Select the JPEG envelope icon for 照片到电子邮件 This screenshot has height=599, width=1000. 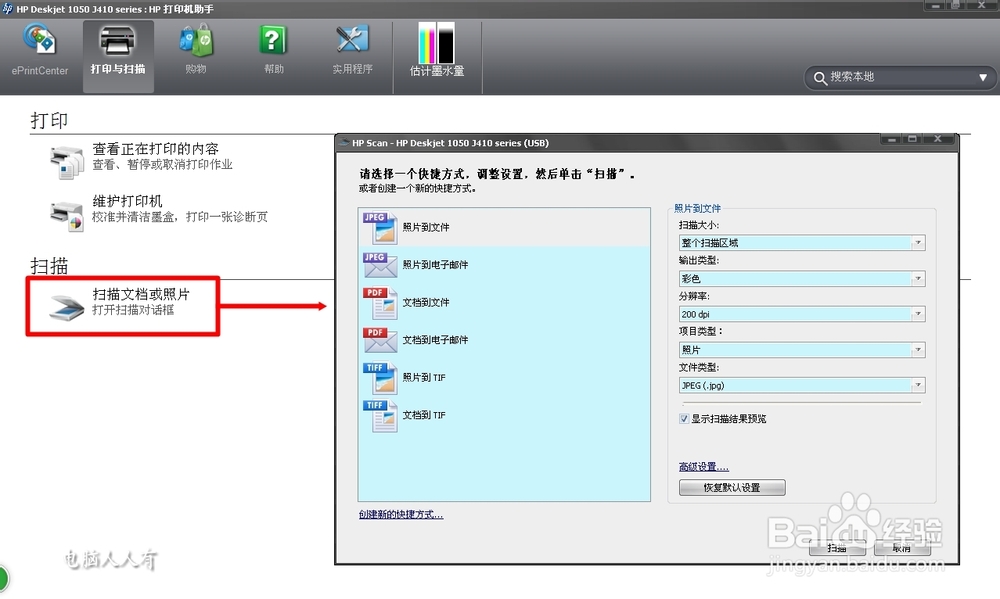380,265
